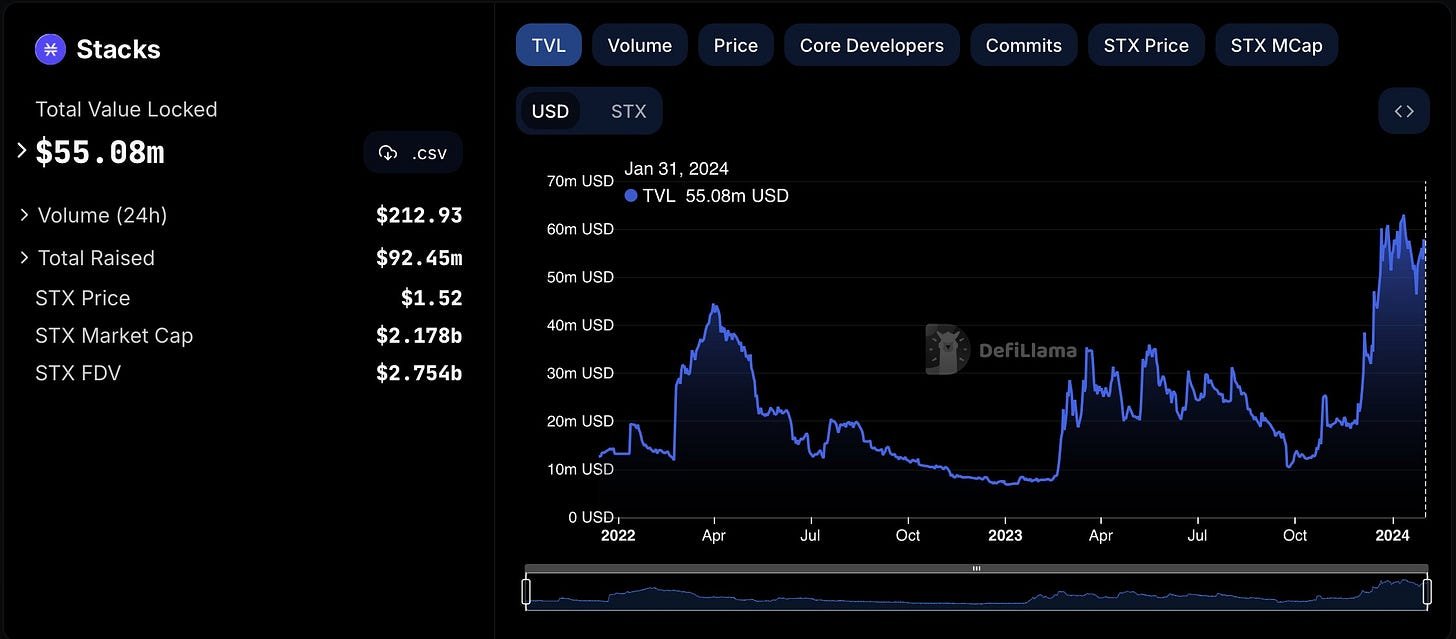Image resolution: width=1456 pixels, height=639 pixels.
Task: Show the Price metric on chart
Action: pyautogui.click(x=735, y=46)
